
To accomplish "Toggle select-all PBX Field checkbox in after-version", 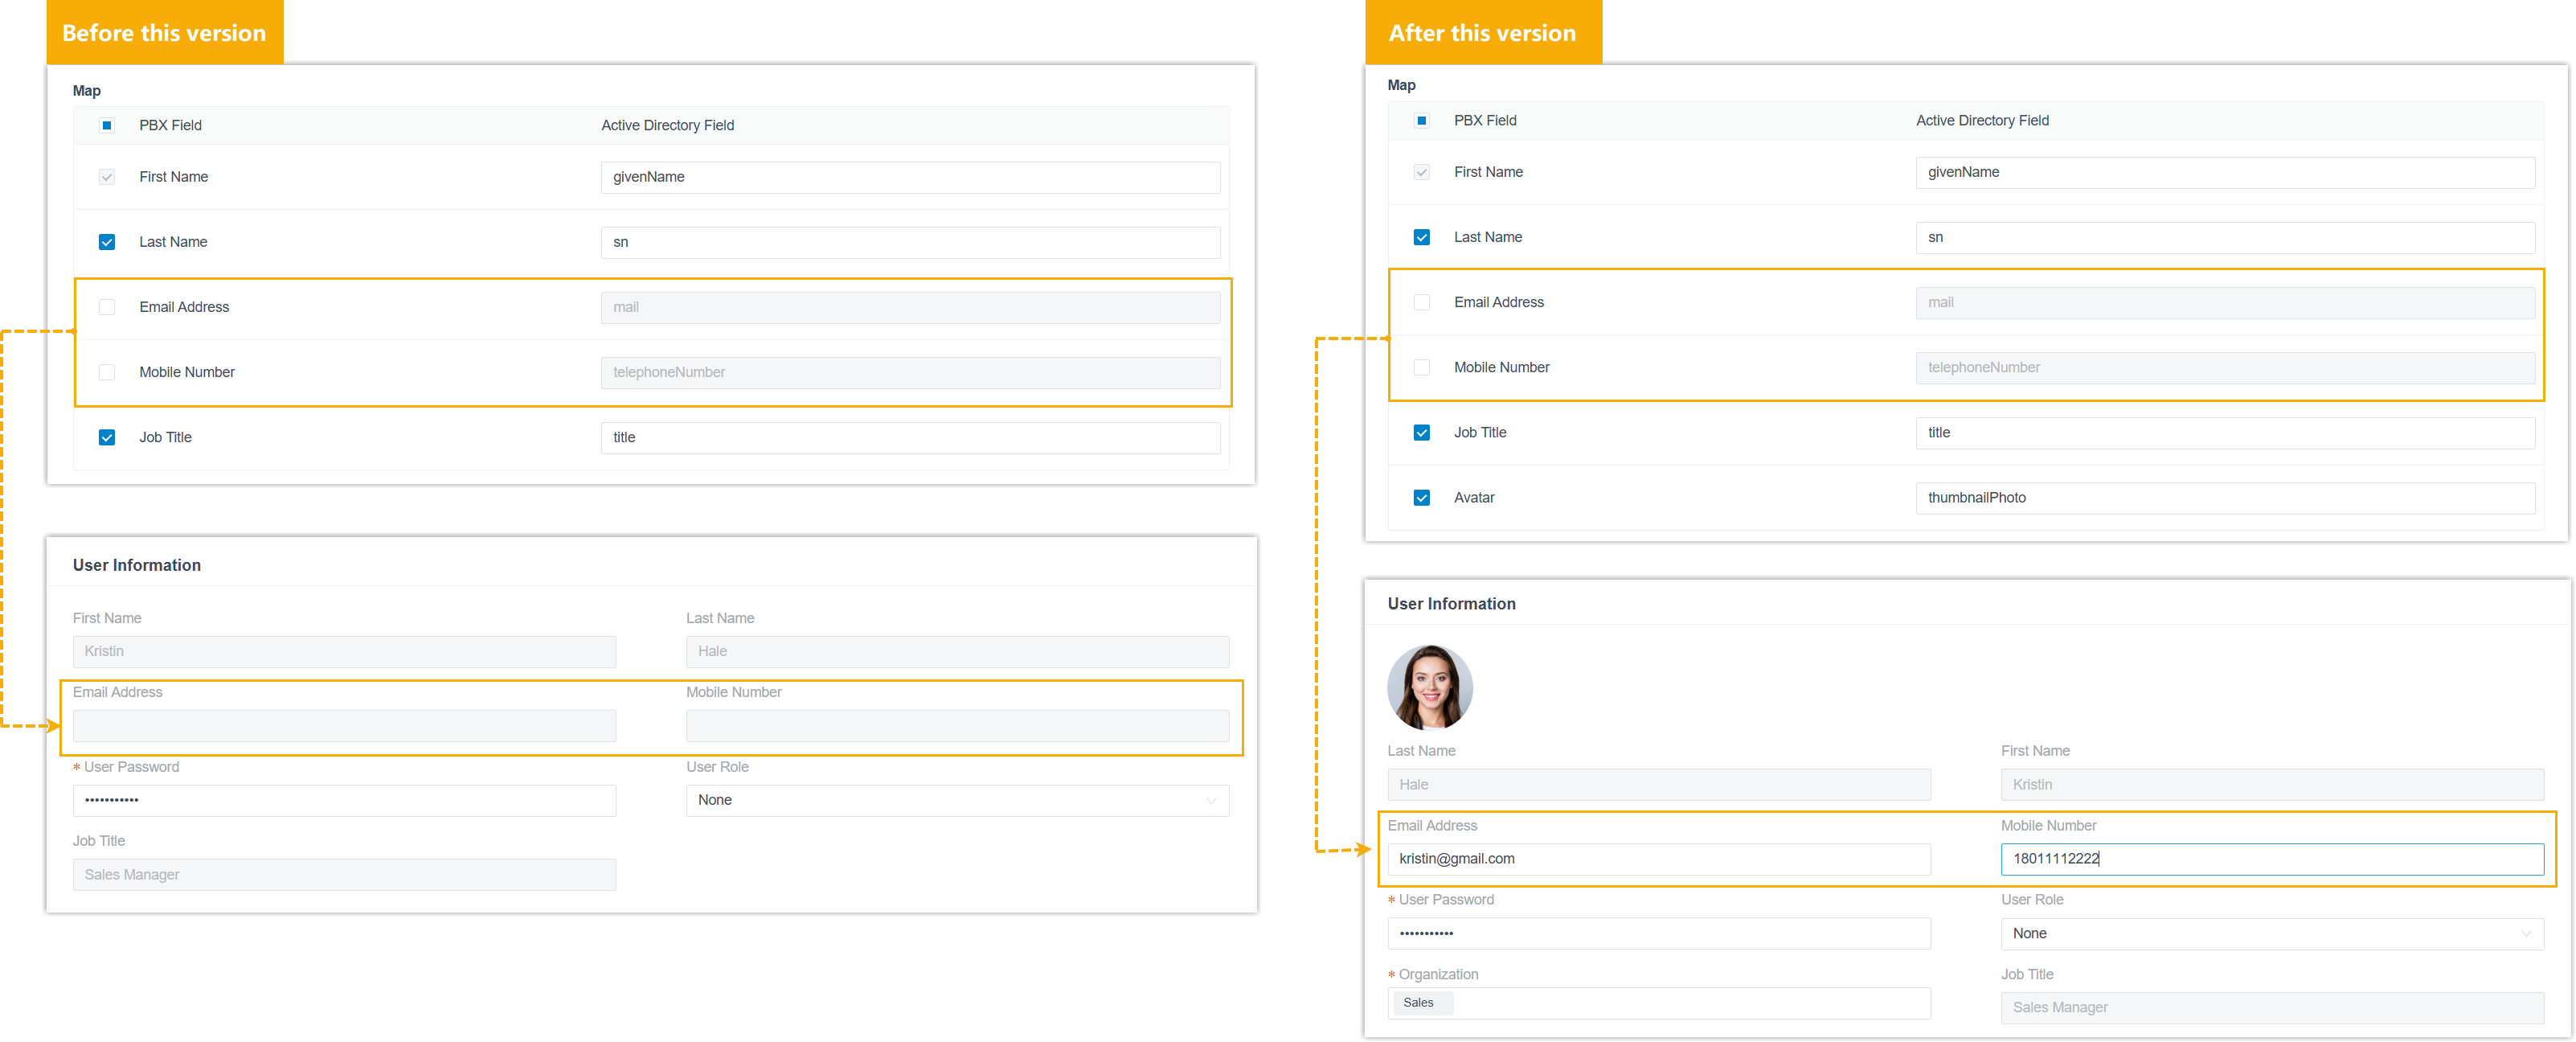I will click(x=1421, y=120).
